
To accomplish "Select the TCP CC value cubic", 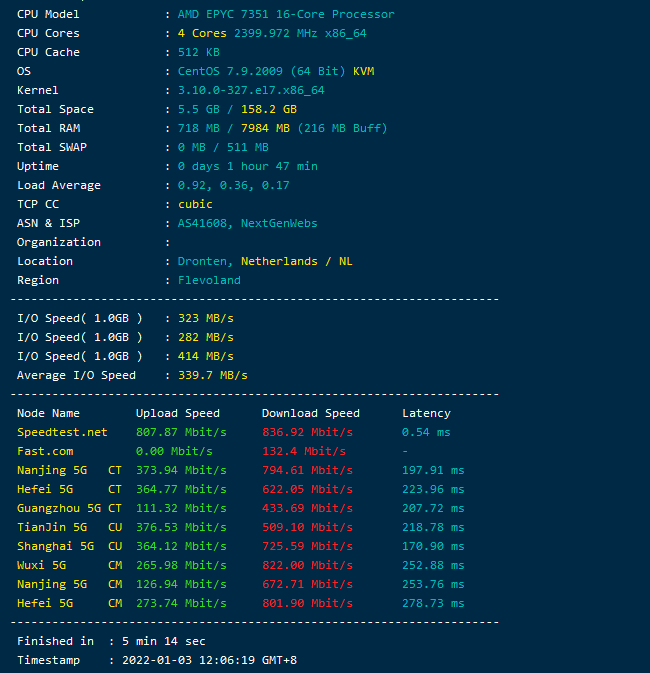I will [x=196, y=204].
